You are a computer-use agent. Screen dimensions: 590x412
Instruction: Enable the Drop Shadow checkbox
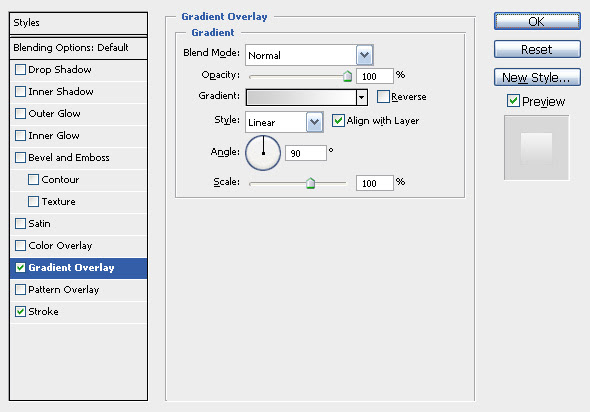pos(20,70)
